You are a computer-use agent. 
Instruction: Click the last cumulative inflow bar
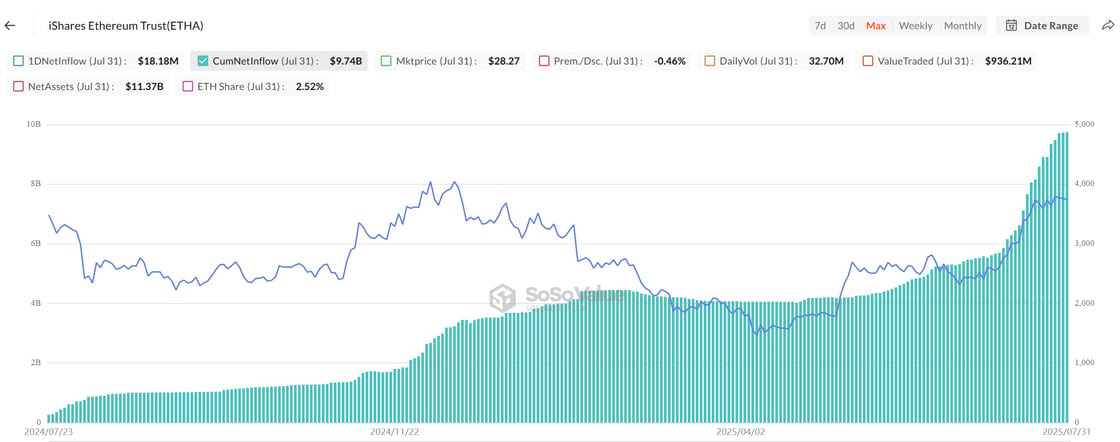click(1067, 277)
